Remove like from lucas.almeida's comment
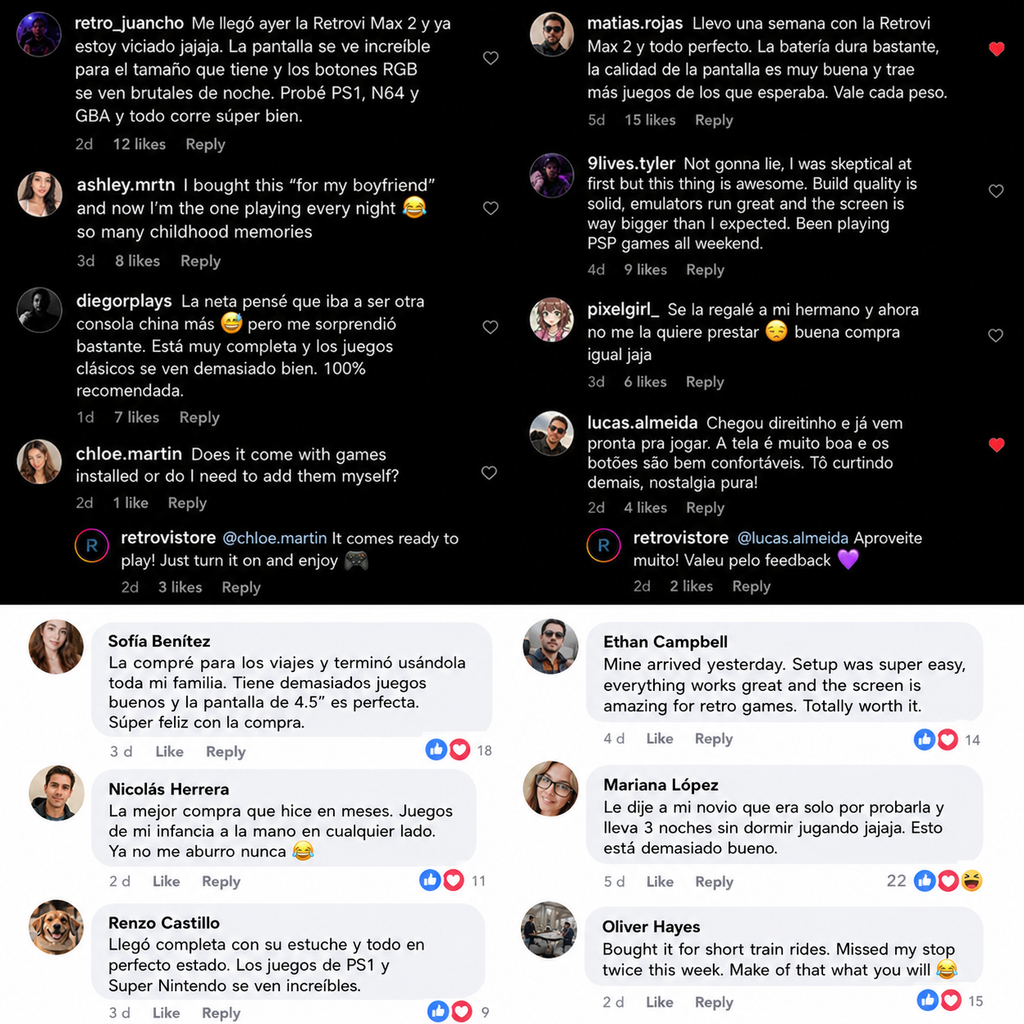 tap(997, 445)
